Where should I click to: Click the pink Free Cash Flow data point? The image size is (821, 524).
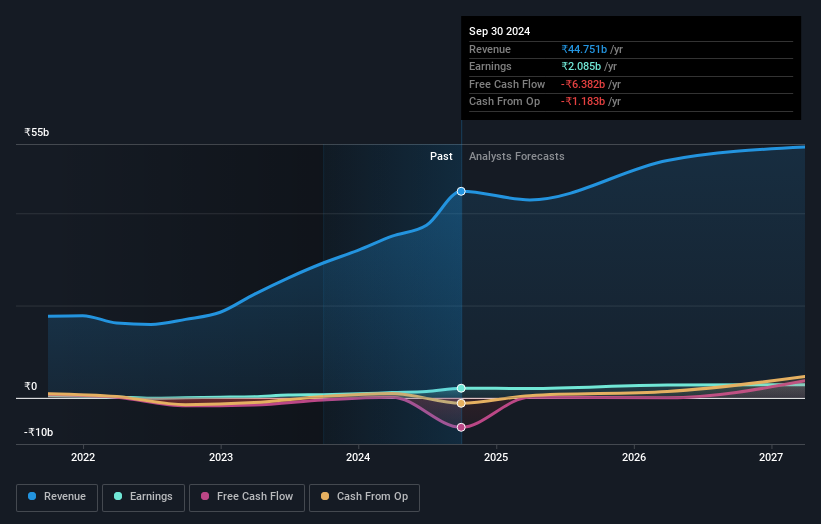point(461,427)
